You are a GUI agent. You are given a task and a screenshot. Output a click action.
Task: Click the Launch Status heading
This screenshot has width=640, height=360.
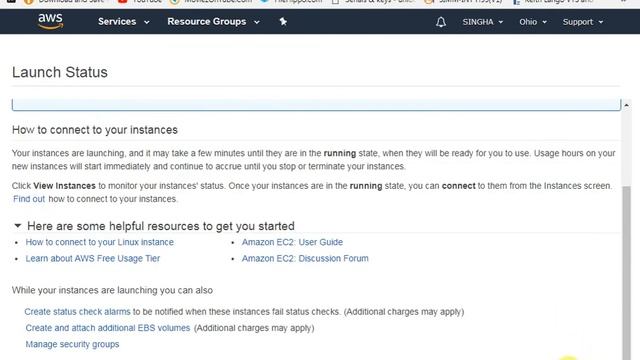tap(60, 72)
